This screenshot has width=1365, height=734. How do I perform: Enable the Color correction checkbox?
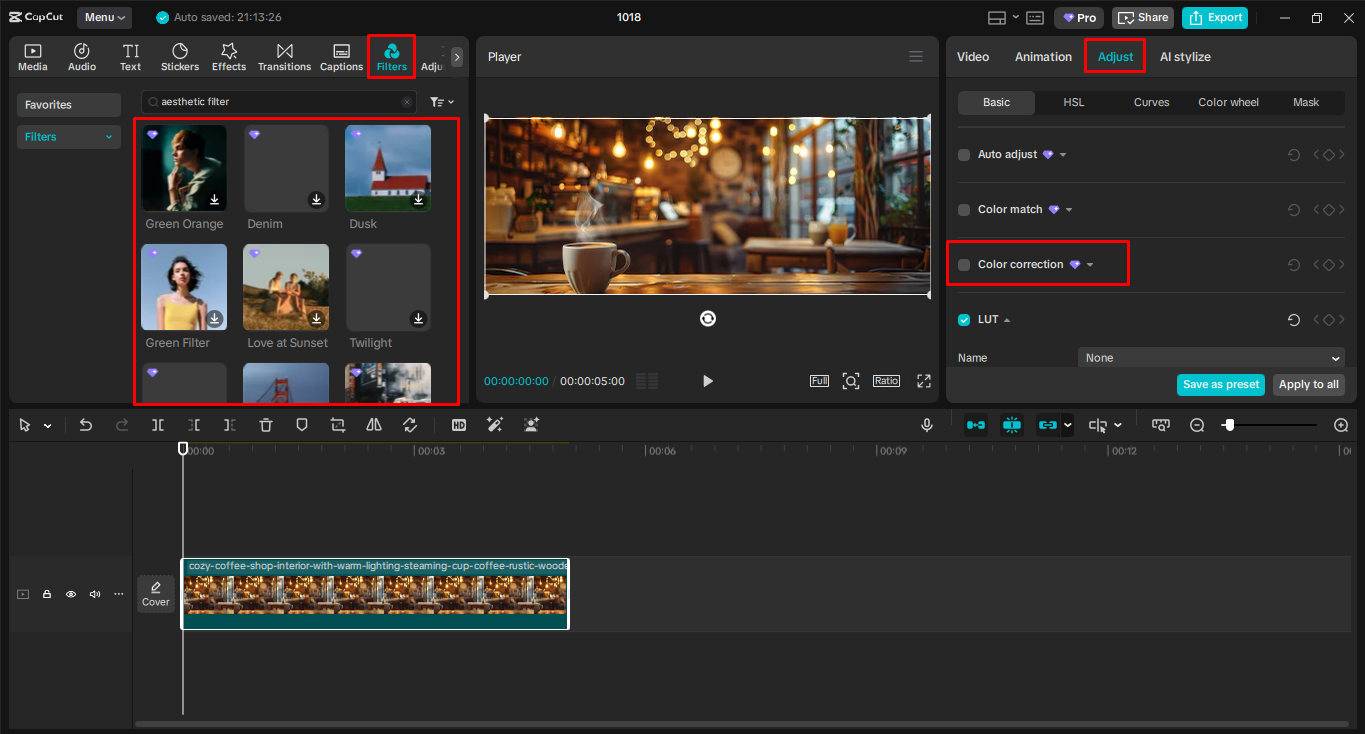coord(964,264)
